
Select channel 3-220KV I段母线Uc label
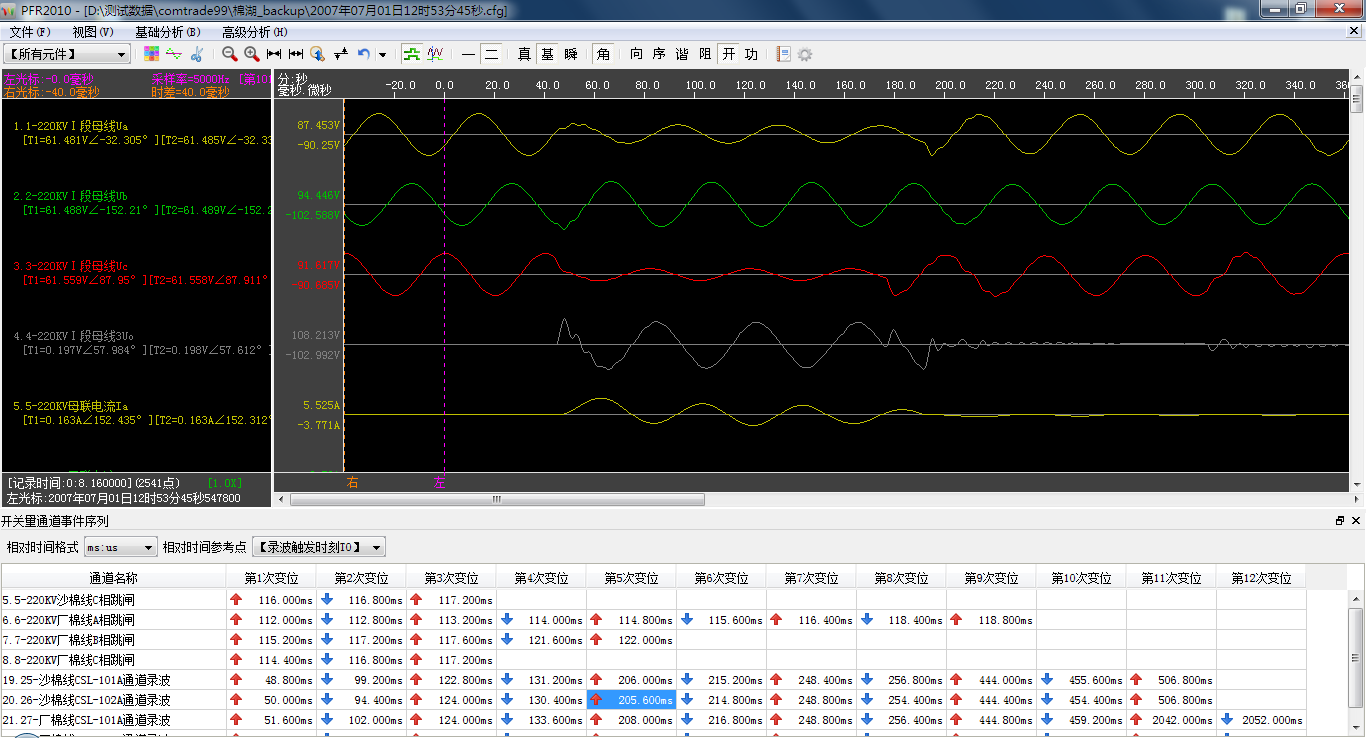70,266
